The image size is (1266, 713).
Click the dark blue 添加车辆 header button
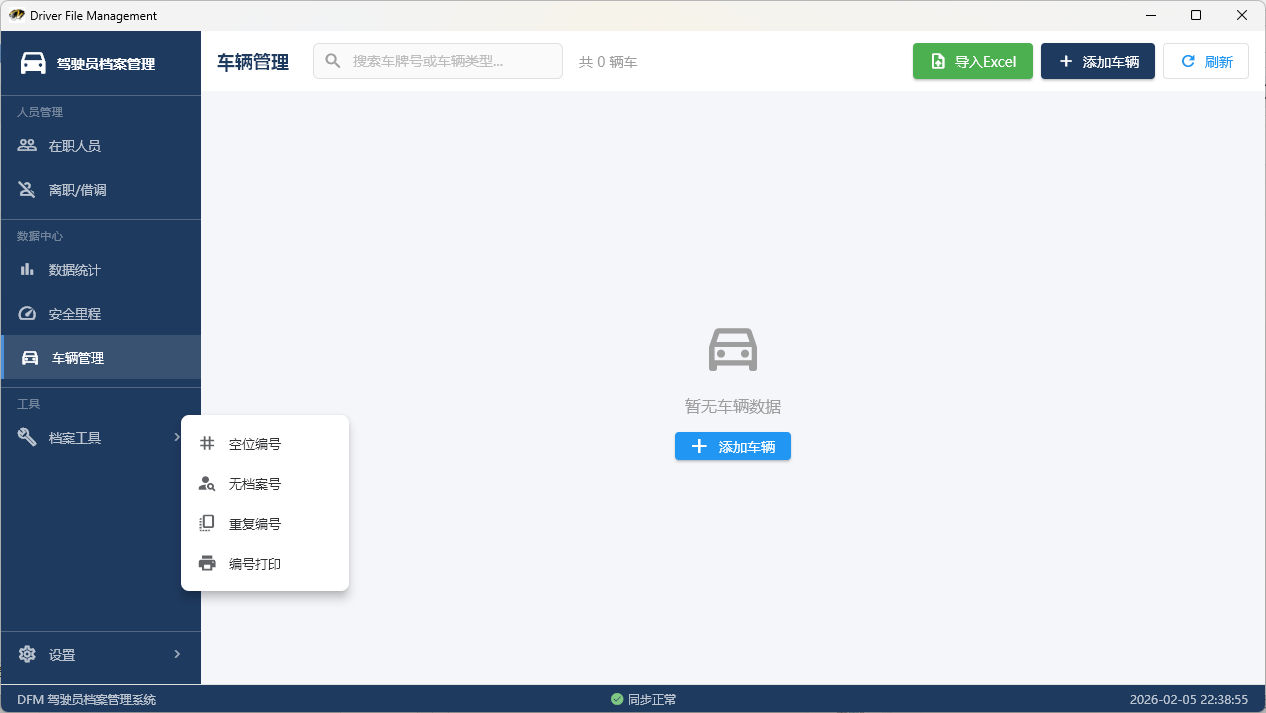(x=1097, y=61)
